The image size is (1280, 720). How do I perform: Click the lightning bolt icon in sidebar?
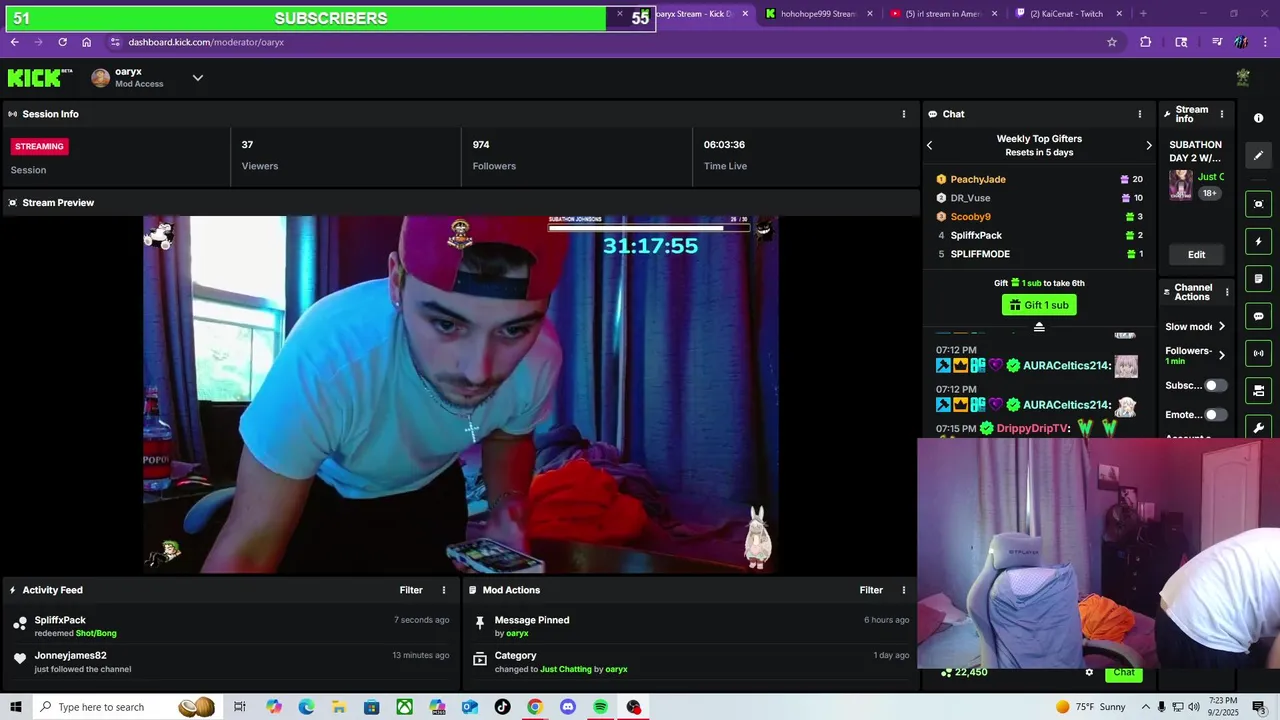[1258, 241]
